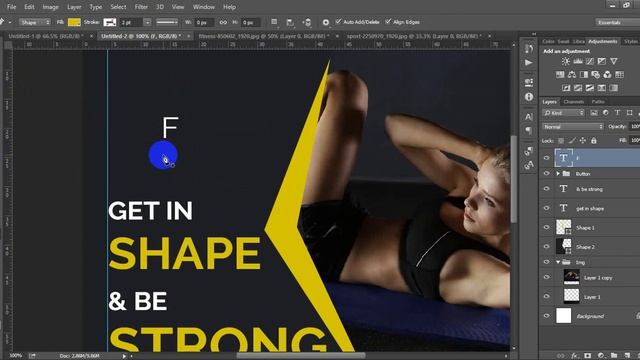
Task: Open the Paragraph panel icon
Action: 529,131
